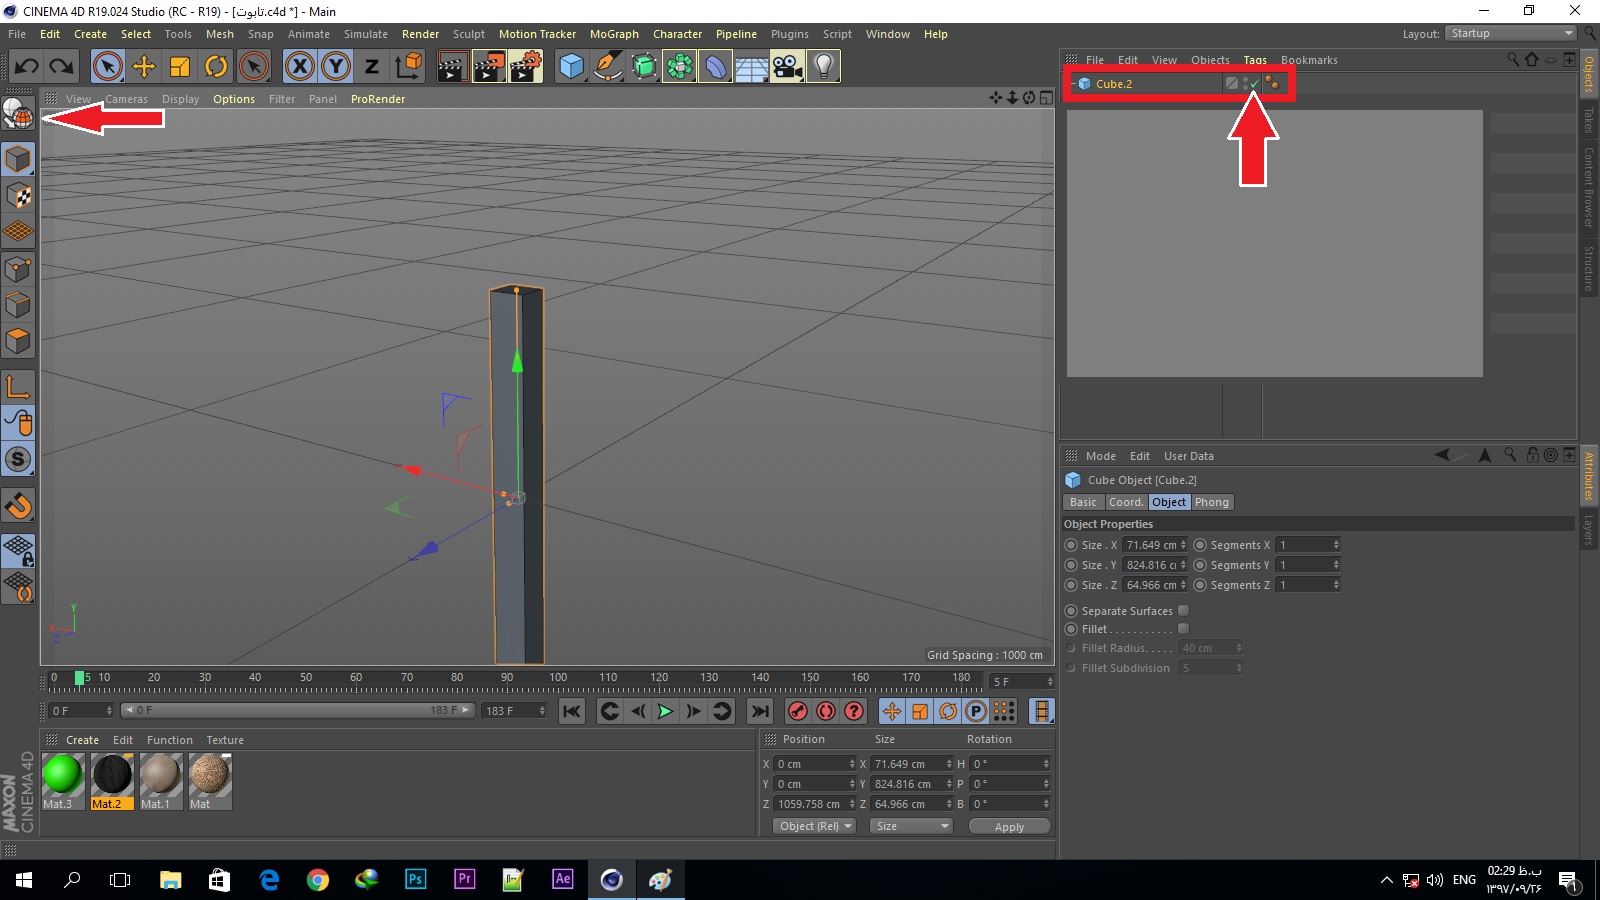Go to end of animation
Viewport: 1600px width, 900px height.
pyautogui.click(x=760, y=711)
